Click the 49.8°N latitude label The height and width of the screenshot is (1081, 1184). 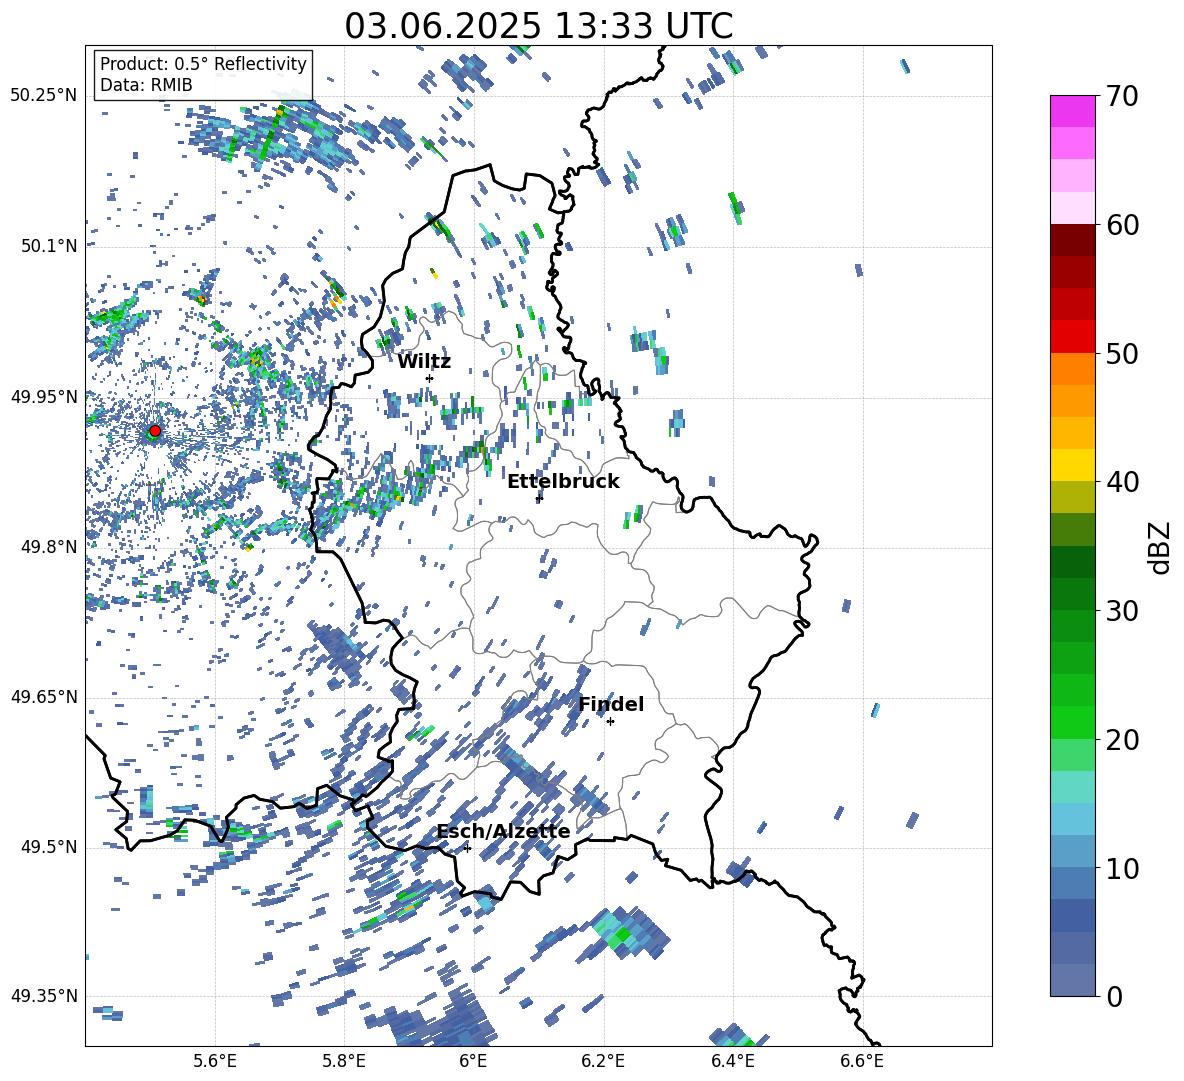(x=50, y=547)
